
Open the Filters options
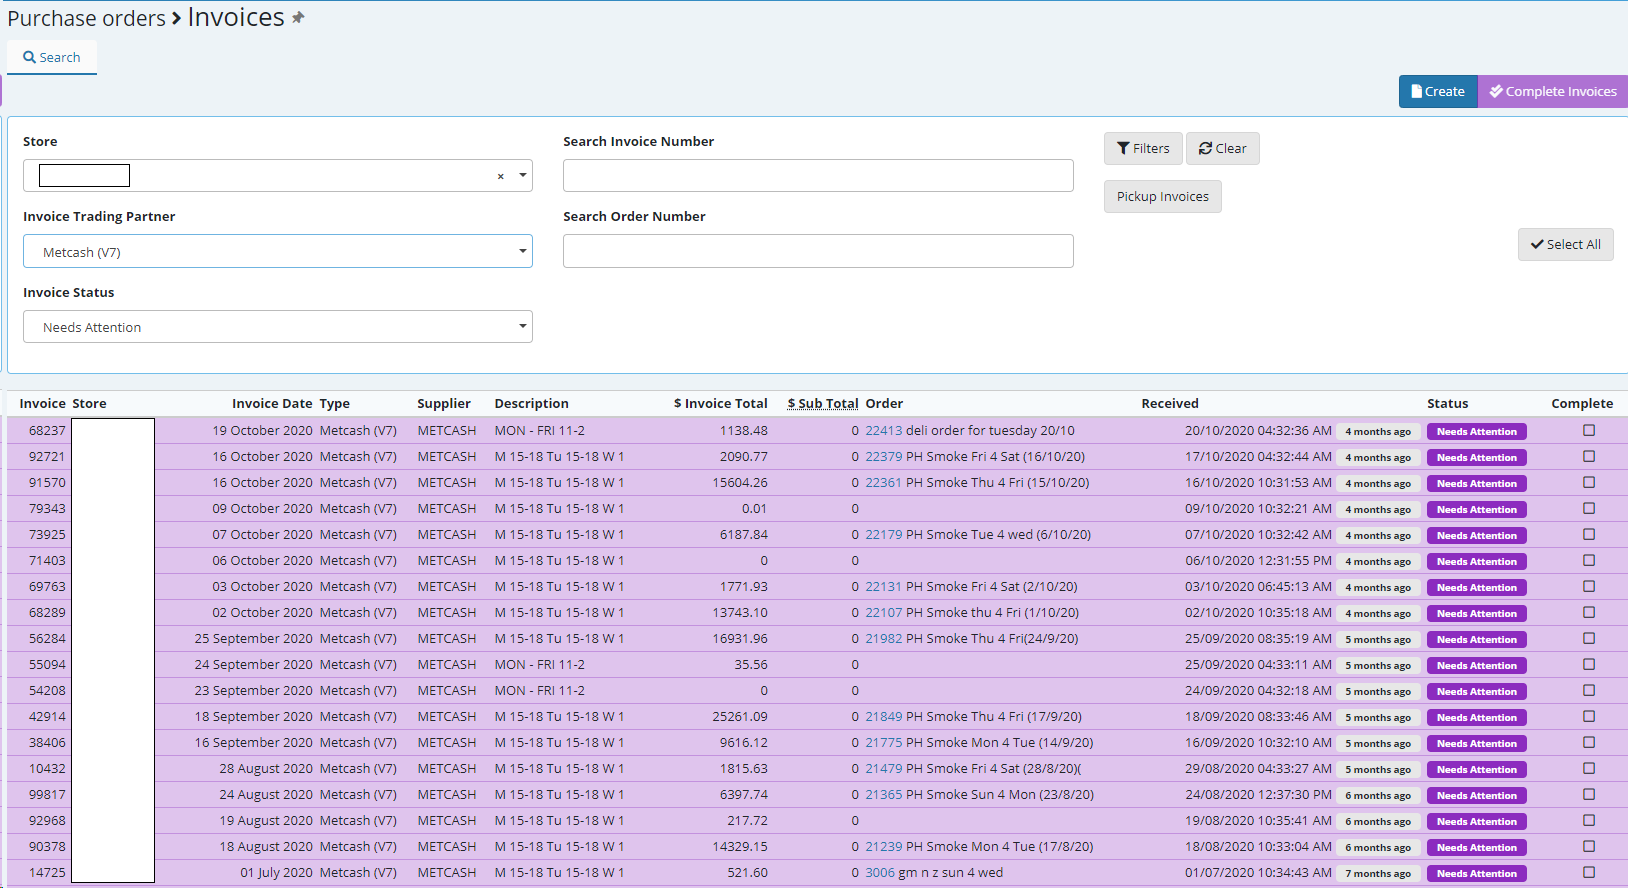(1143, 148)
